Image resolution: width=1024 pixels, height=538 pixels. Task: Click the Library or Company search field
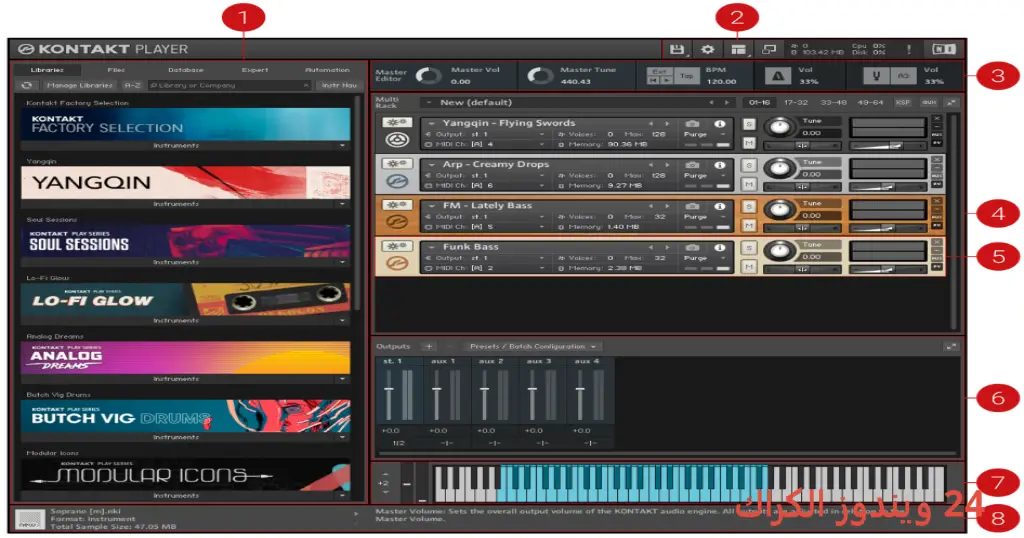point(229,86)
